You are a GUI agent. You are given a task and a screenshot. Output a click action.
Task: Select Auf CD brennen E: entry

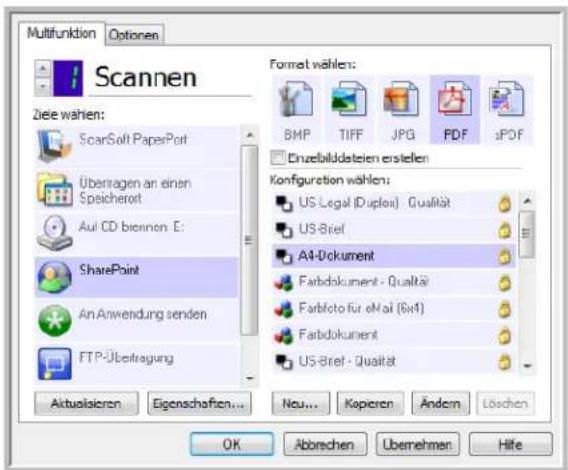tap(131, 227)
